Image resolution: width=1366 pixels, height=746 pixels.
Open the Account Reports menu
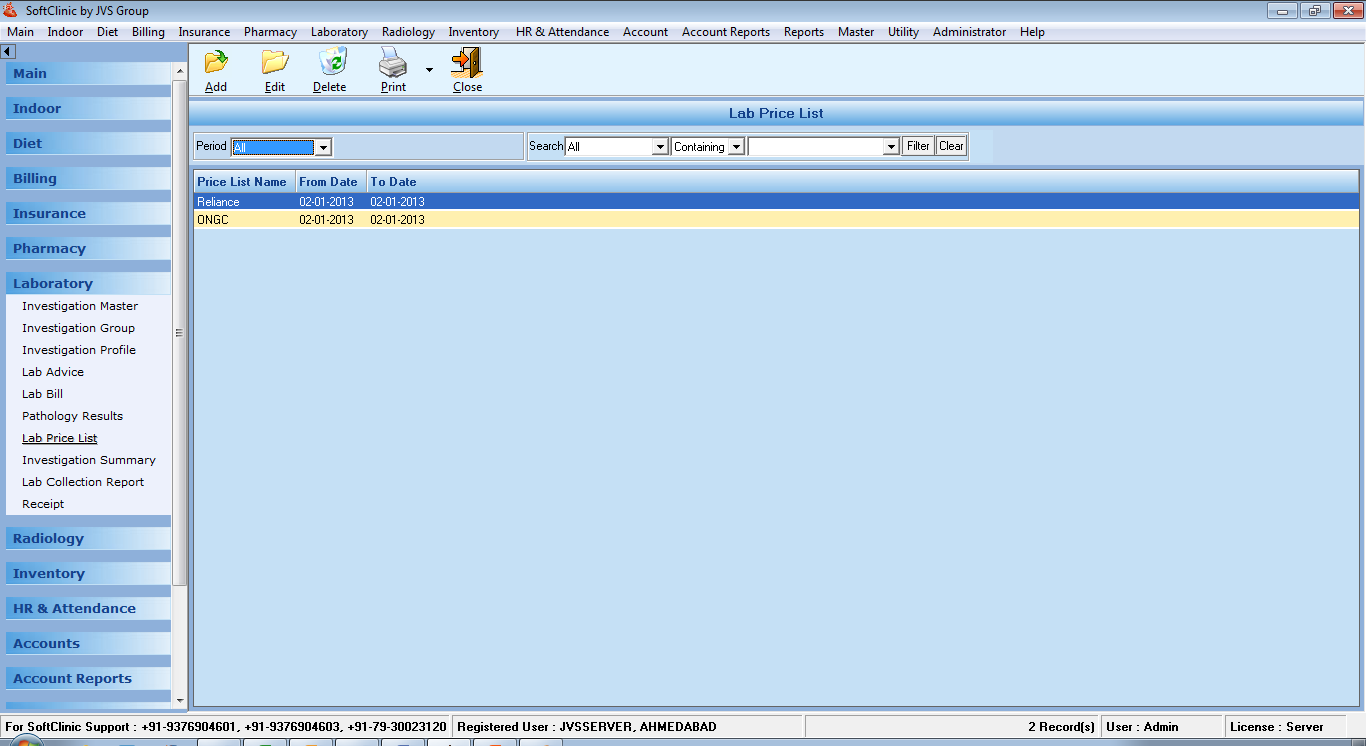pos(725,32)
